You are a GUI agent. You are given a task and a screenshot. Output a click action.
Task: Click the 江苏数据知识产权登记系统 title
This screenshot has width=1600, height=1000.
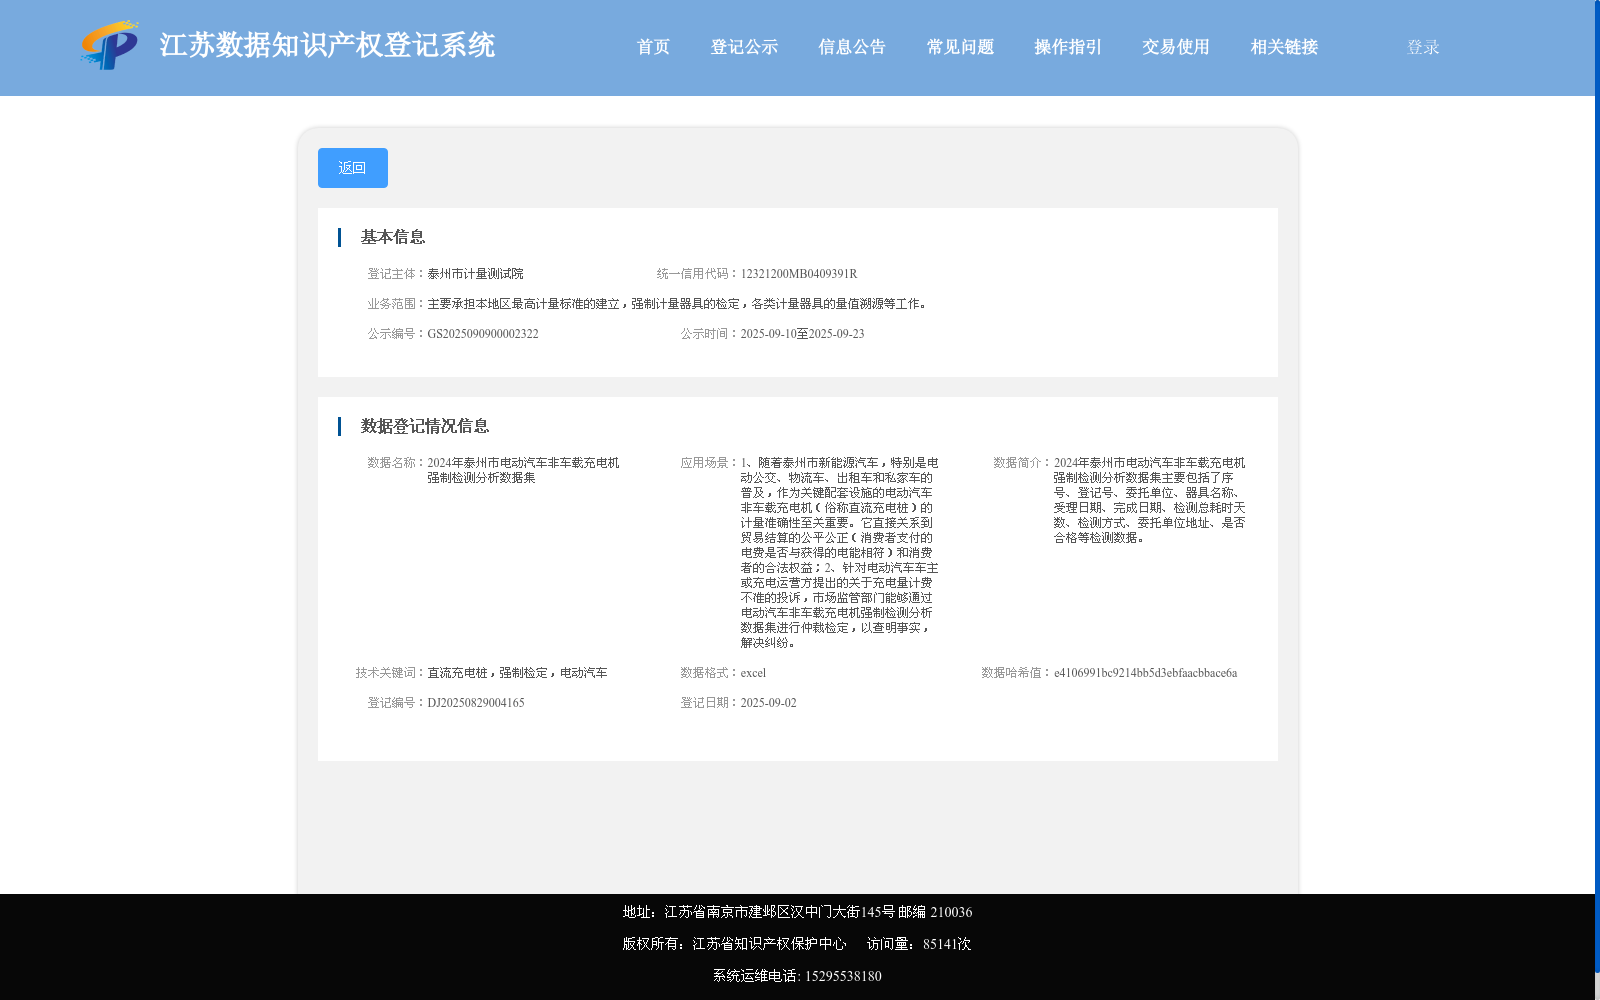tap(327, 45)
